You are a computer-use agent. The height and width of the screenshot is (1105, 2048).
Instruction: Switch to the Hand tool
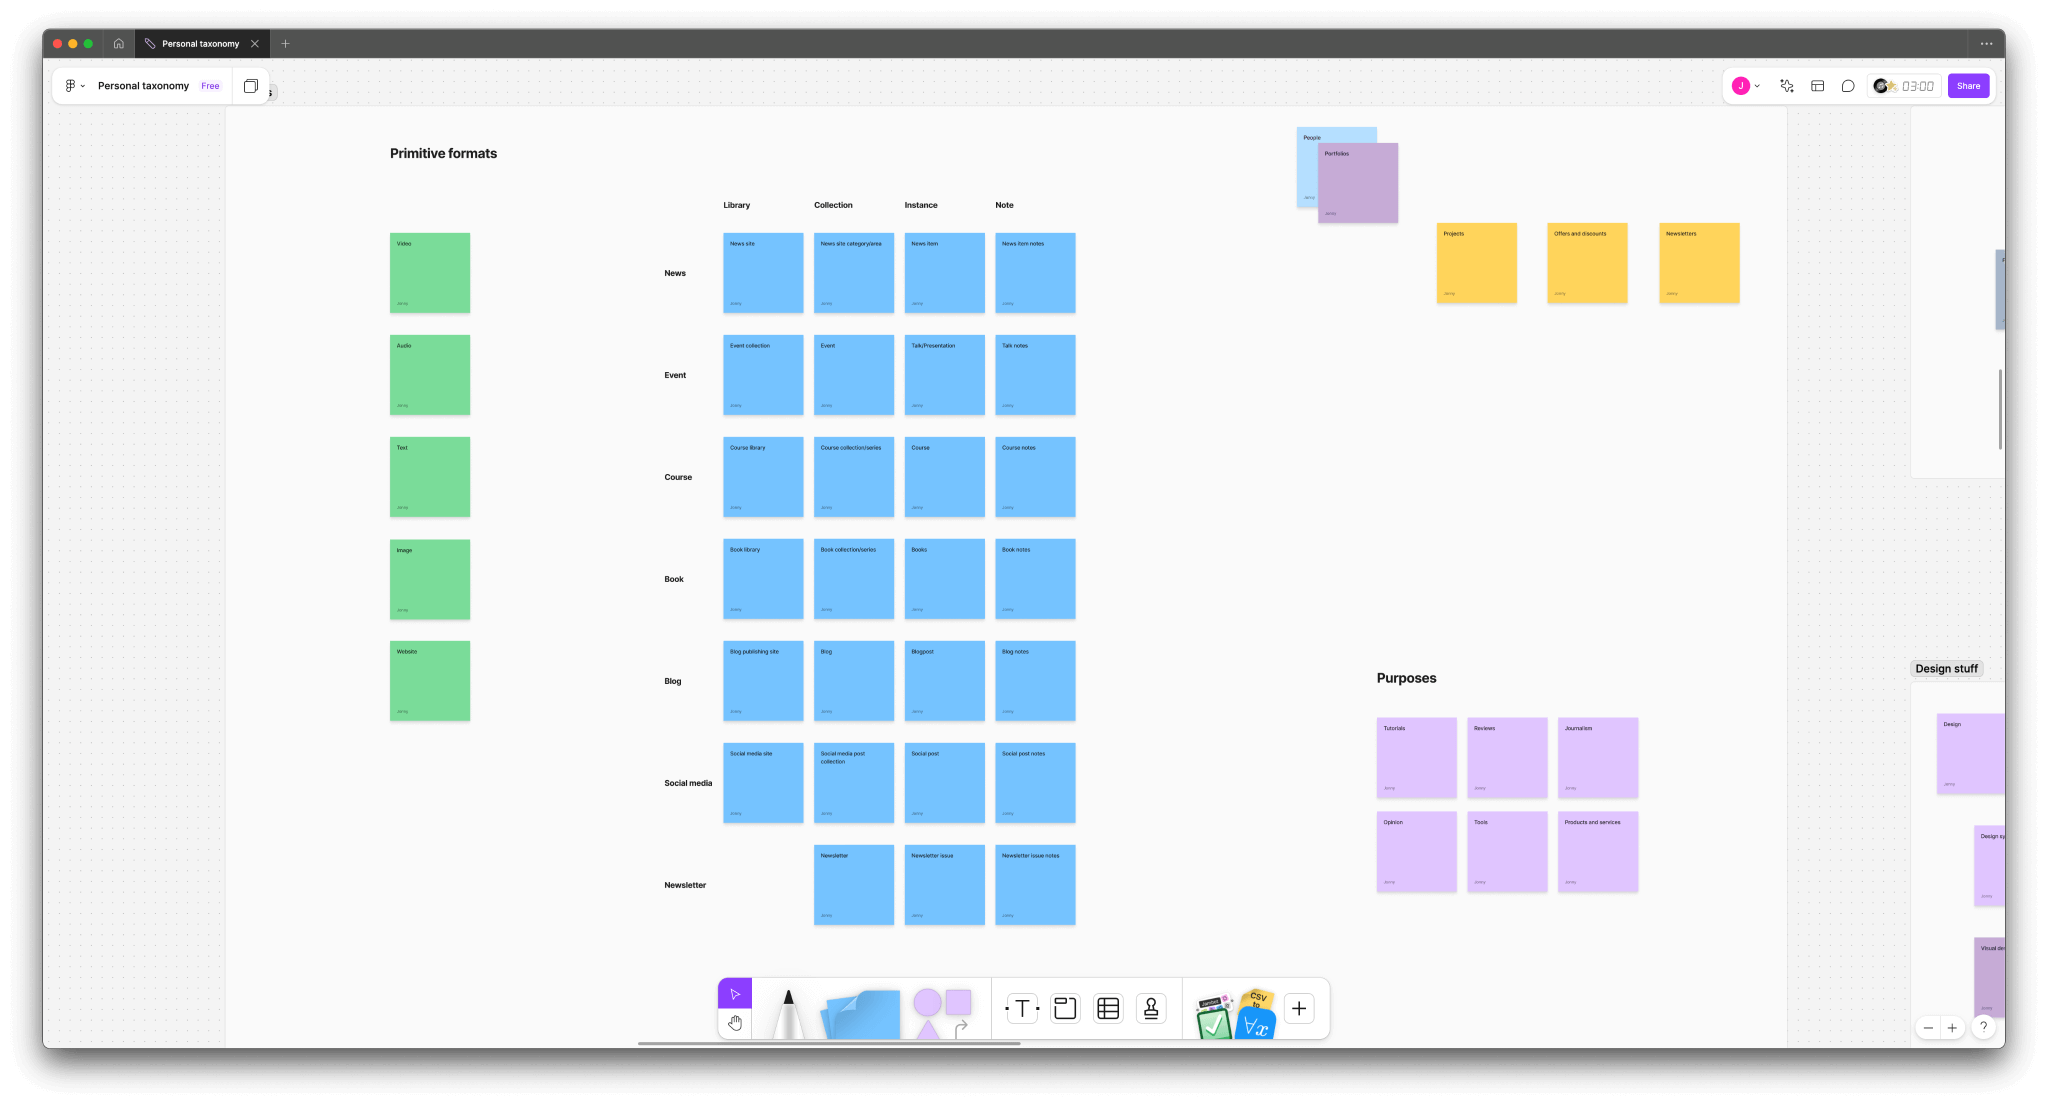click(x=735, y=1022)
